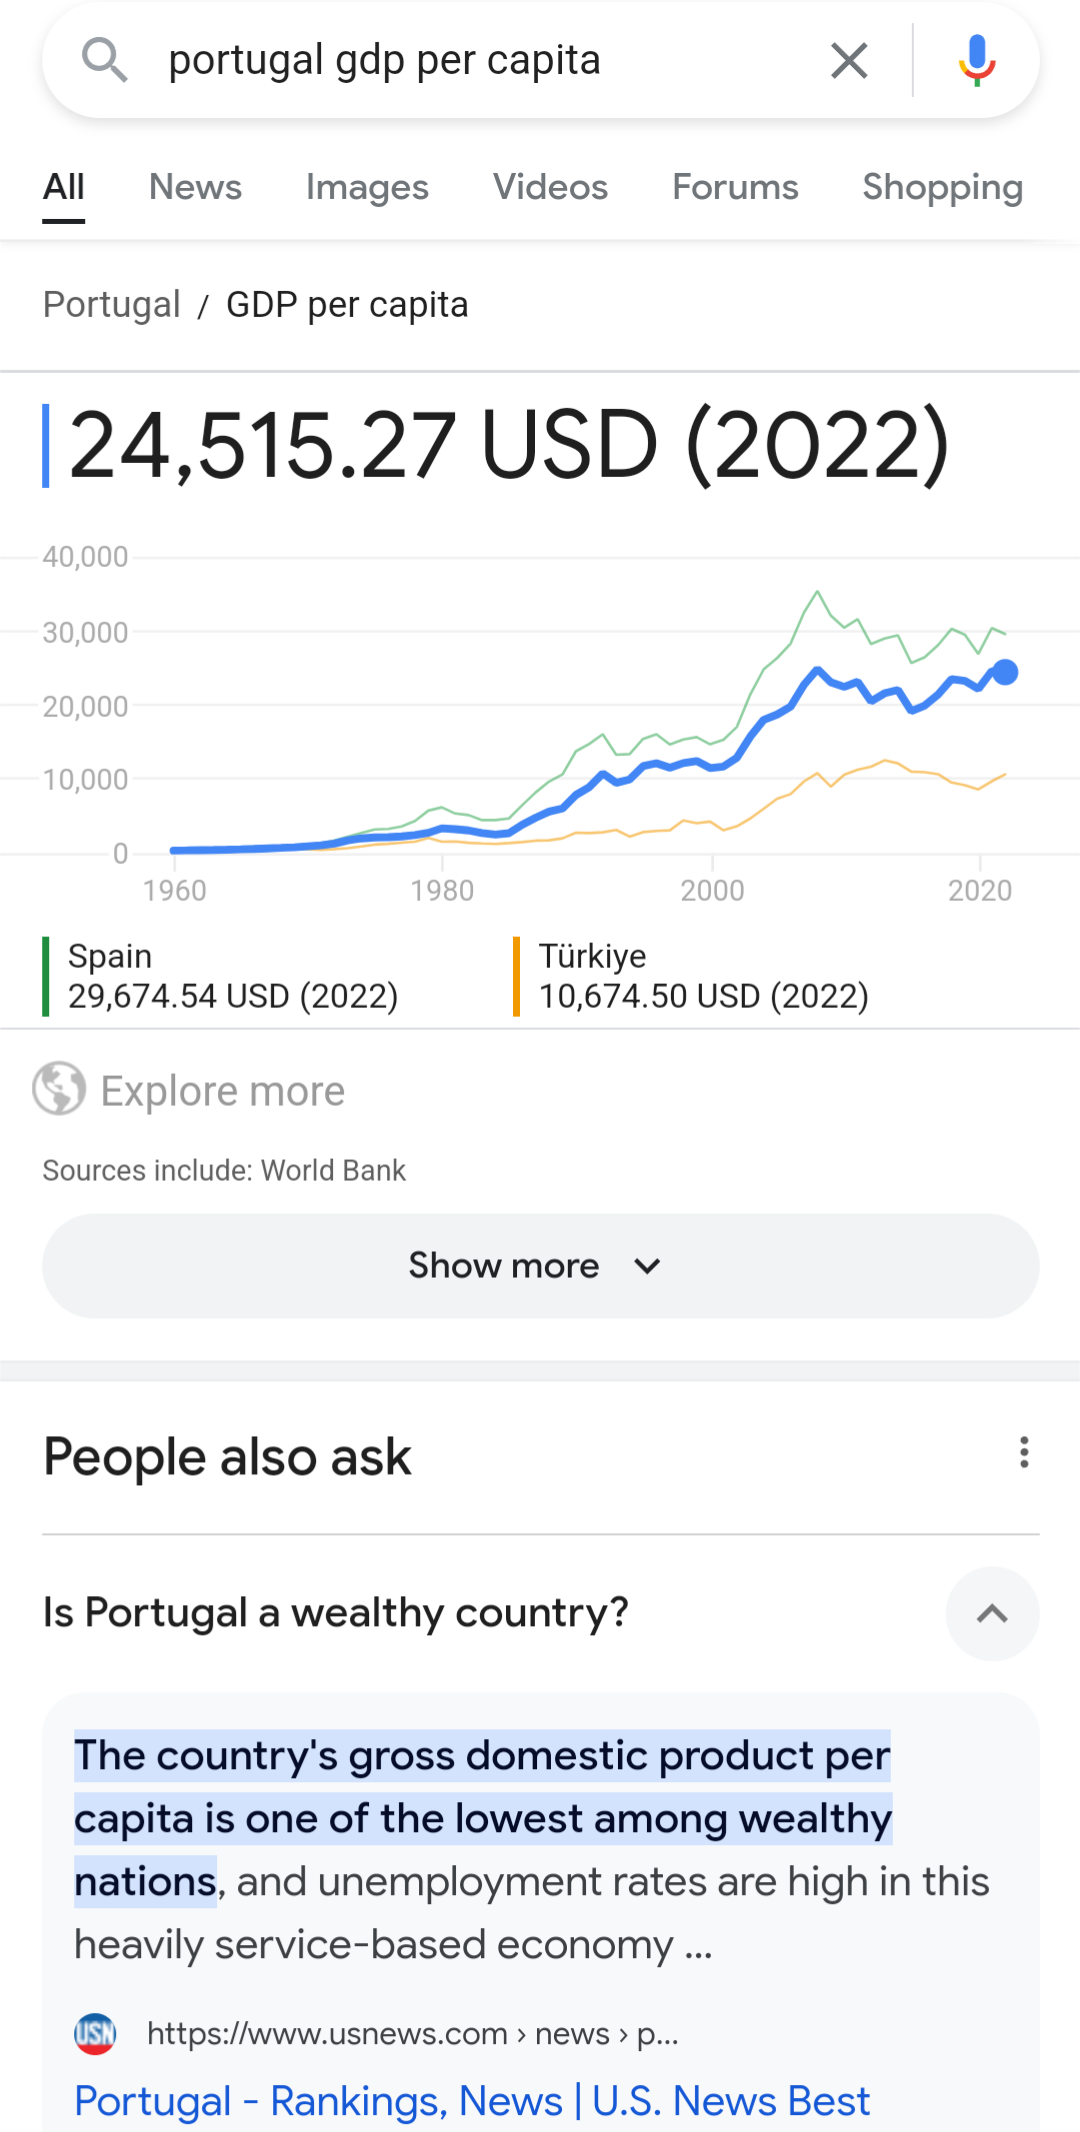The width and height of the screenshot is (1080, 2132).
Task: Select the Türkiye GDP comparison entry
Action: [x=703, y=976]
